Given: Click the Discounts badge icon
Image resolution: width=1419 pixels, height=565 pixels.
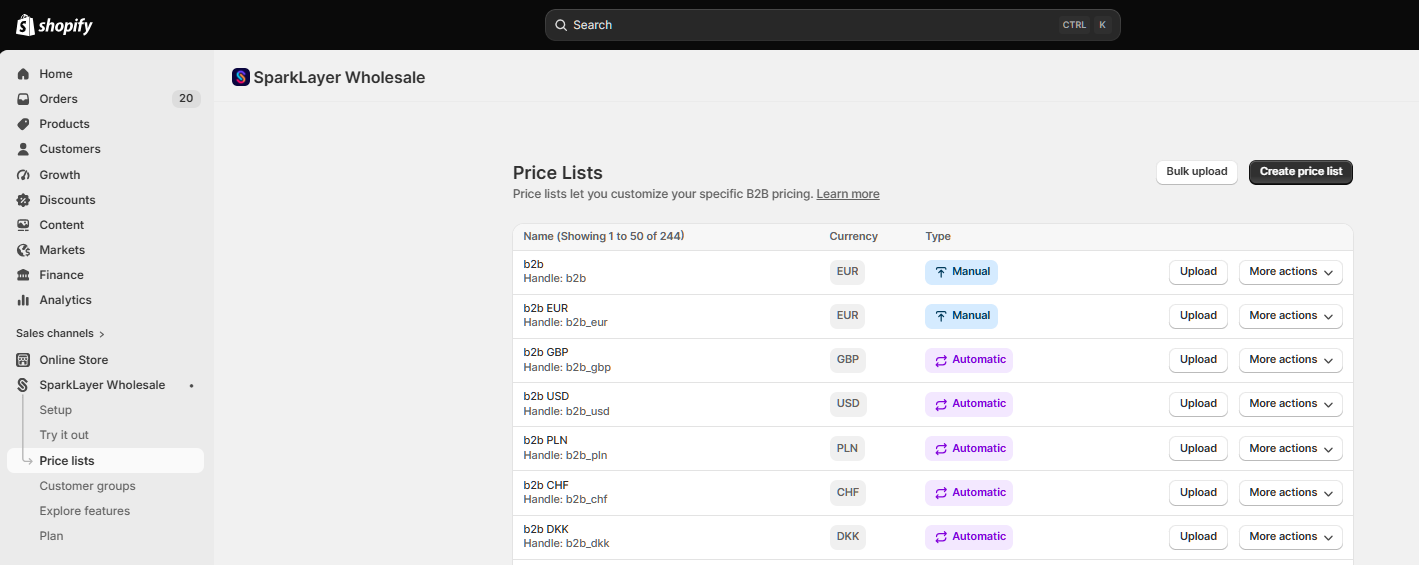Looking at the screenshot, I should [x=23, y=200].
